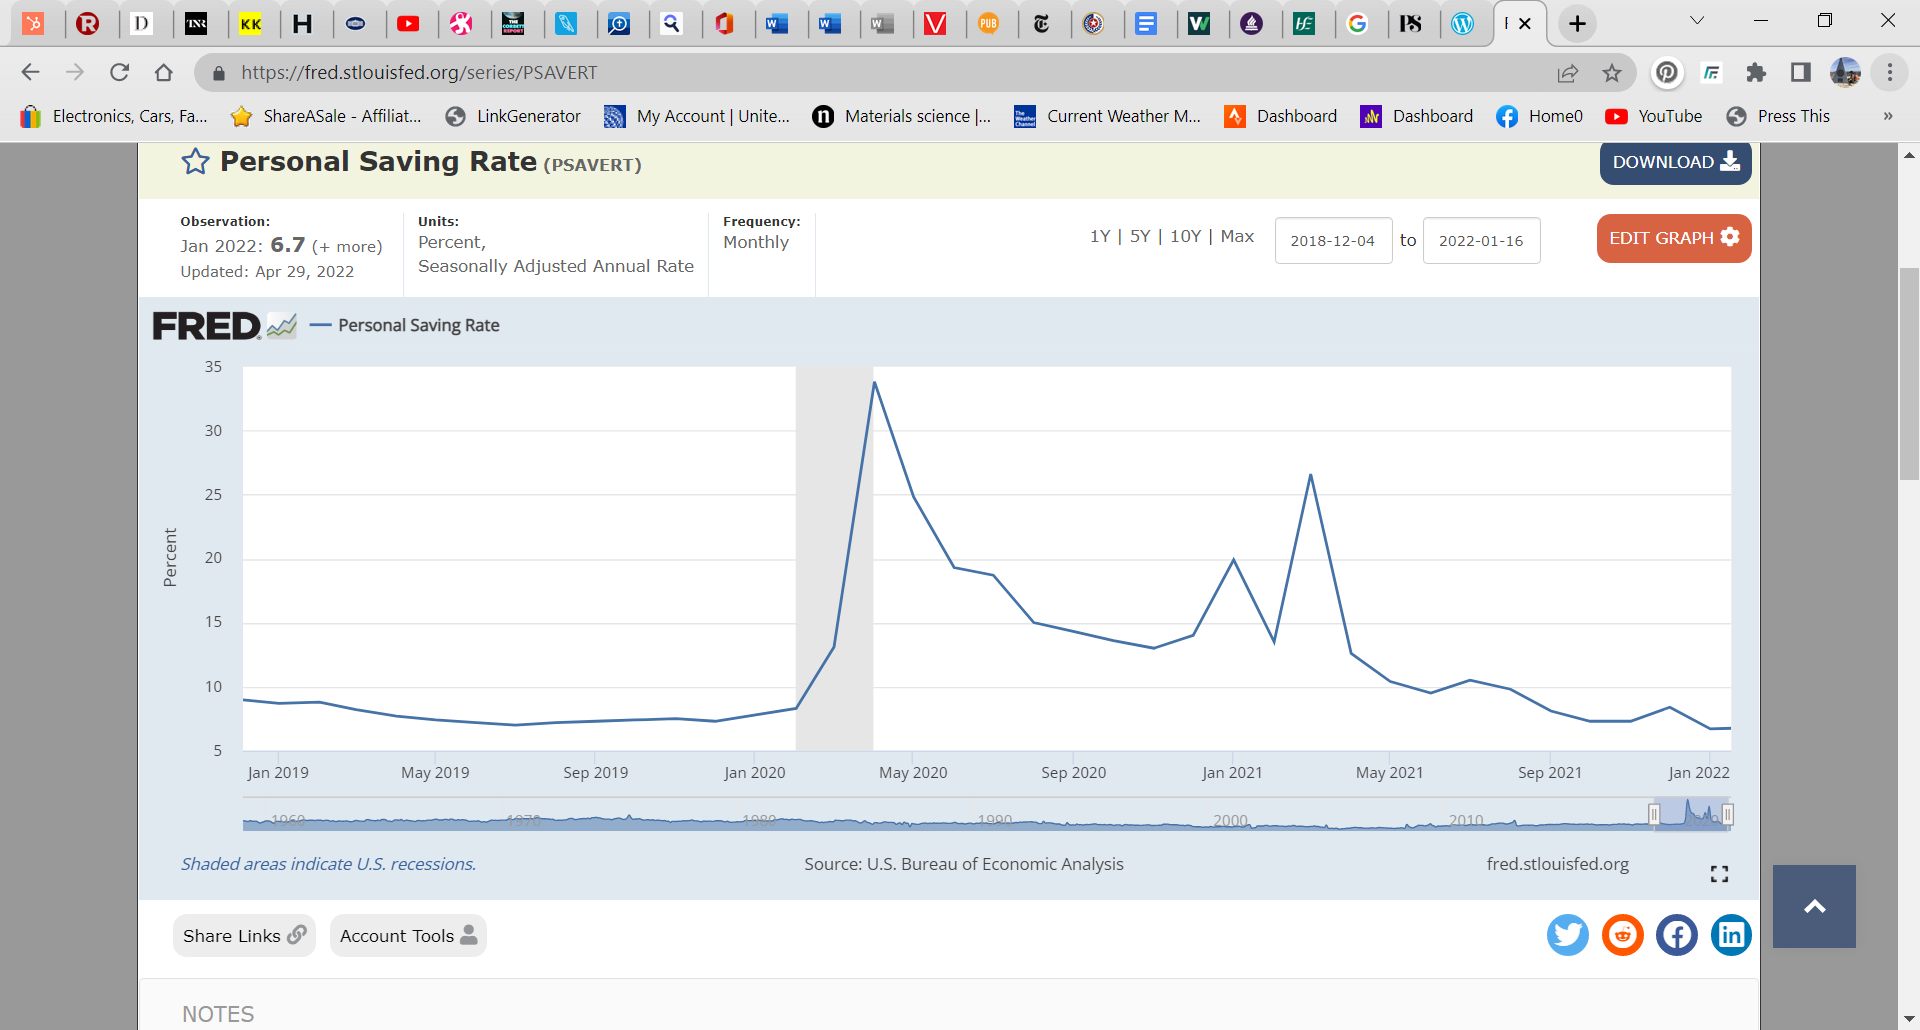Expand the Share Links options
Image resolution: width=1920 pixels, height=1030 pixels.
pos(244,936)
